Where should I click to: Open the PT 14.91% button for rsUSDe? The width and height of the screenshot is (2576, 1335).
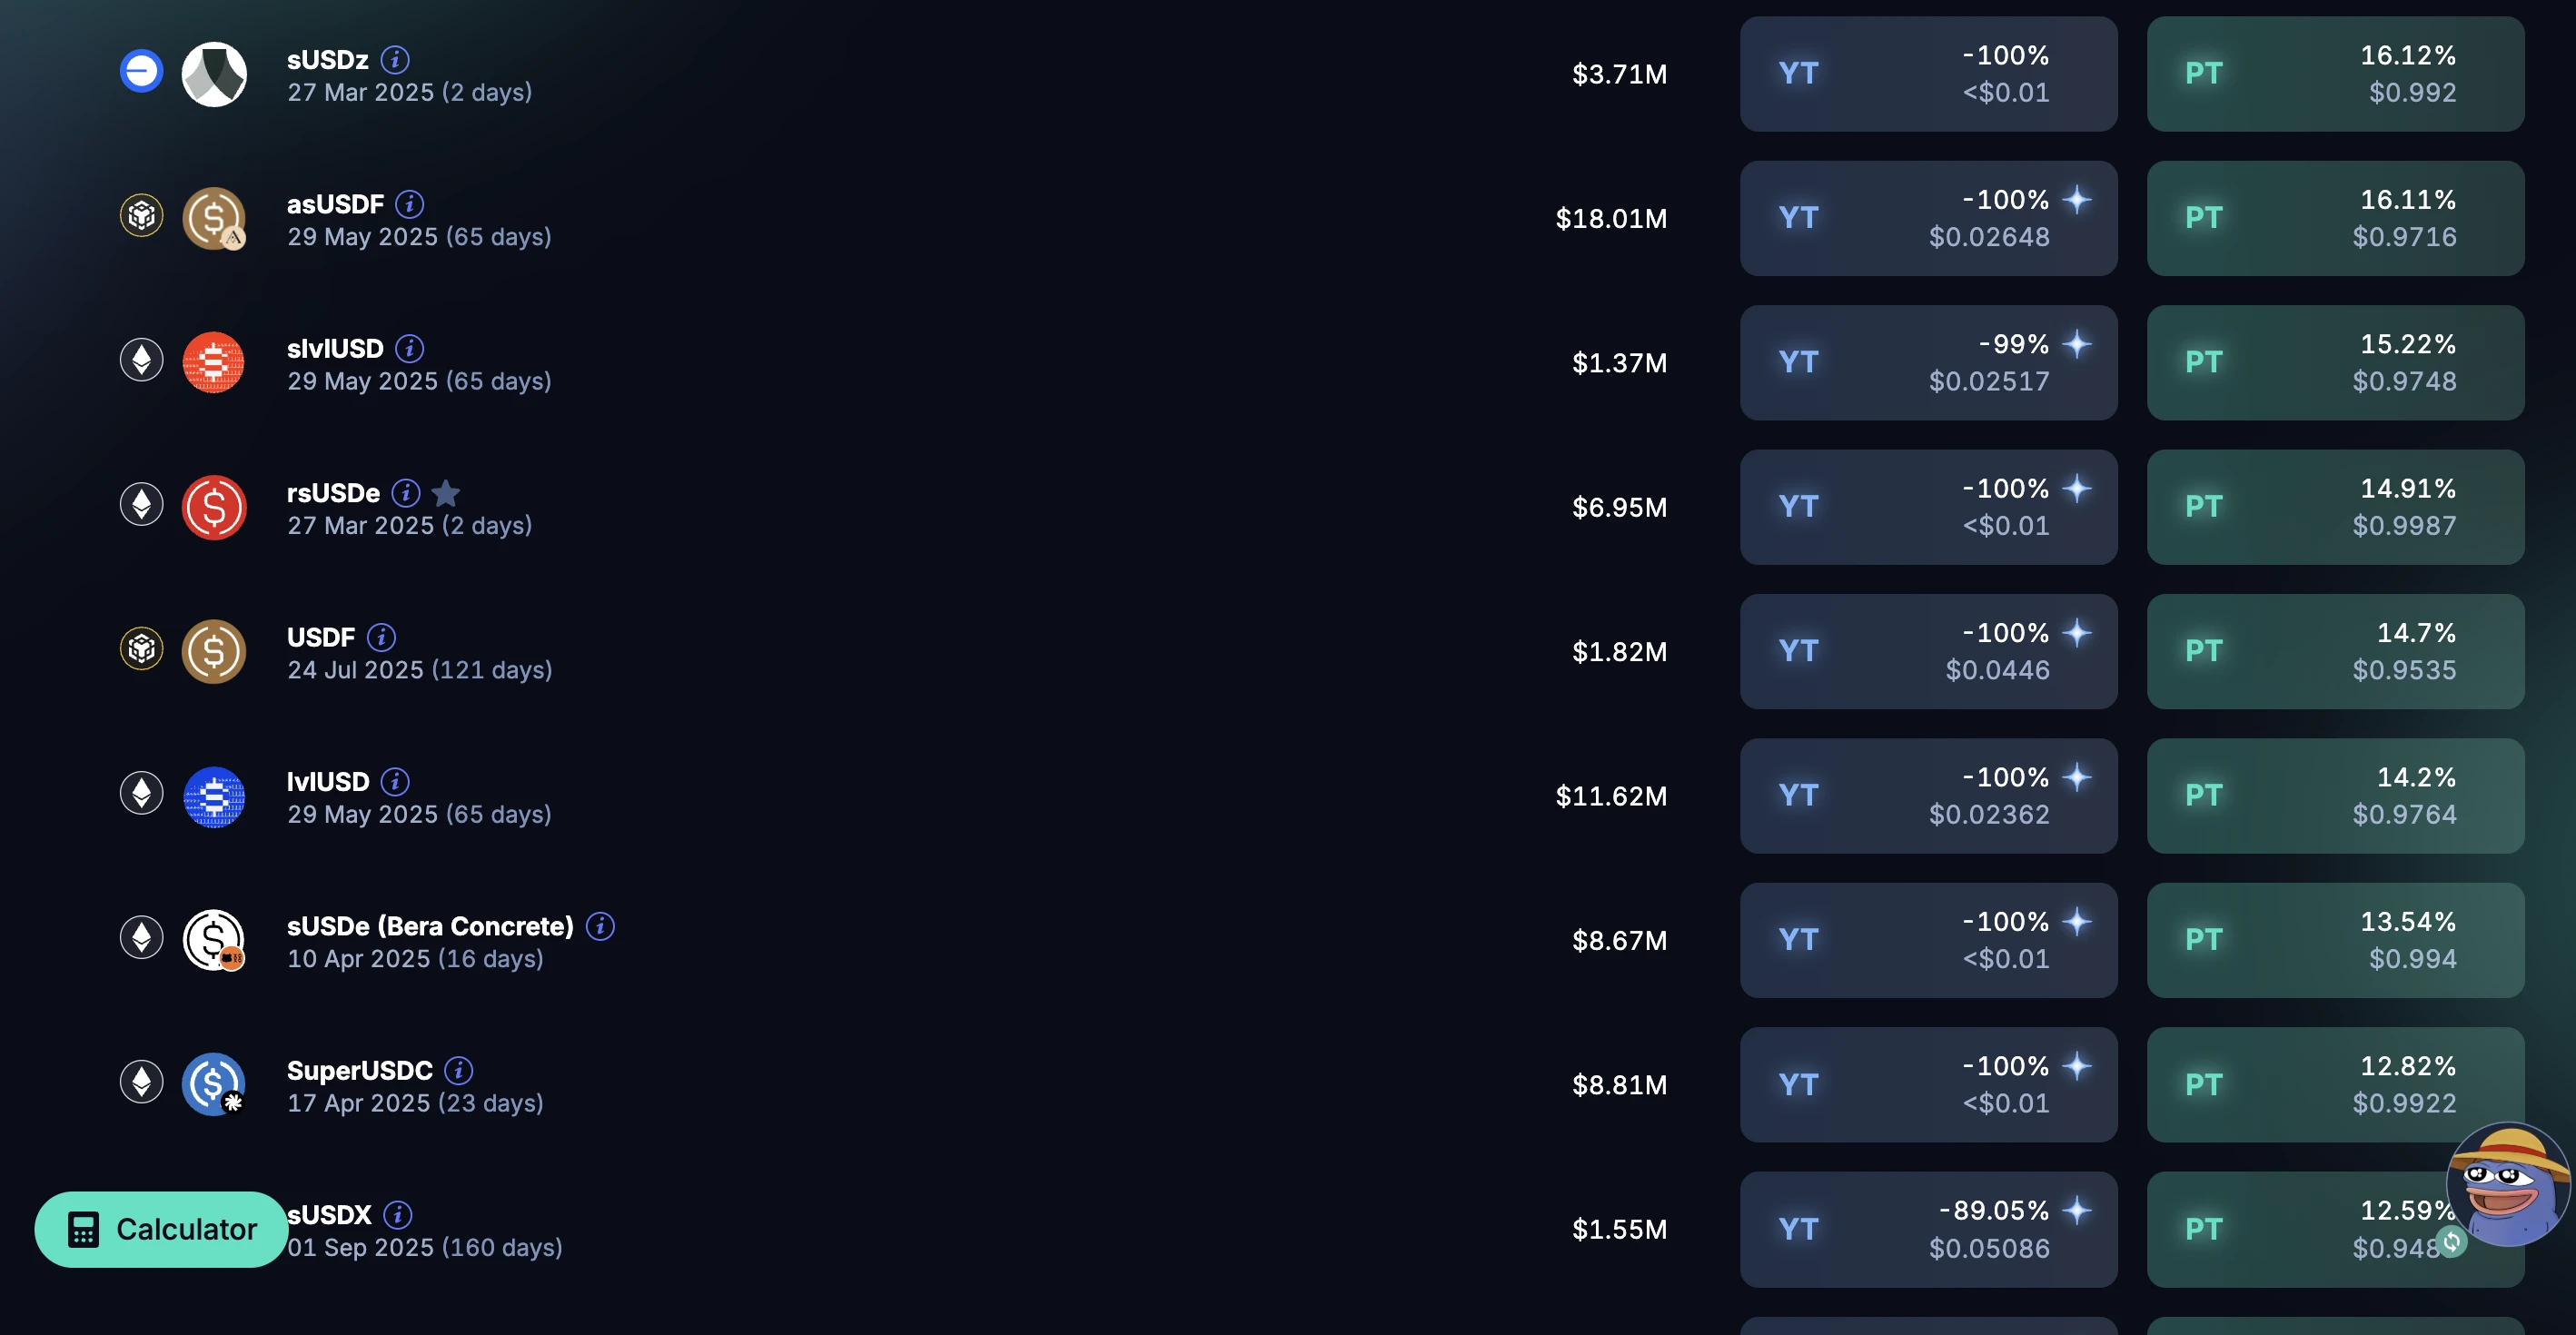[x=2335, y=507]
